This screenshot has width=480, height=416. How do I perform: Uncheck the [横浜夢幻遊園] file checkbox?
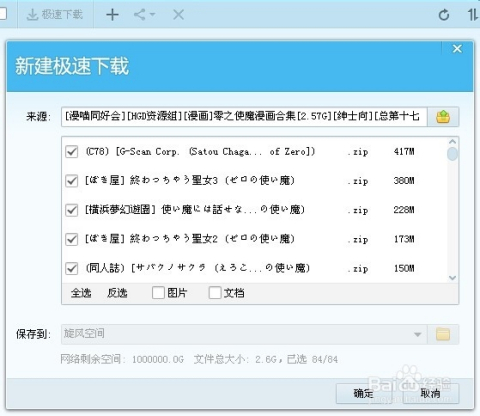[x=71, y=210]
